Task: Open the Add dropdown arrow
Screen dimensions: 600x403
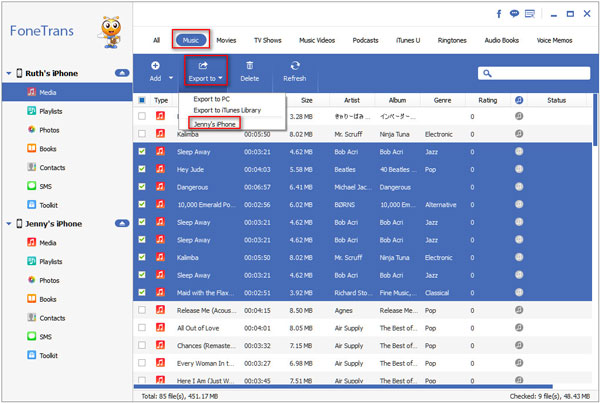Action: [x=171, y=78]
